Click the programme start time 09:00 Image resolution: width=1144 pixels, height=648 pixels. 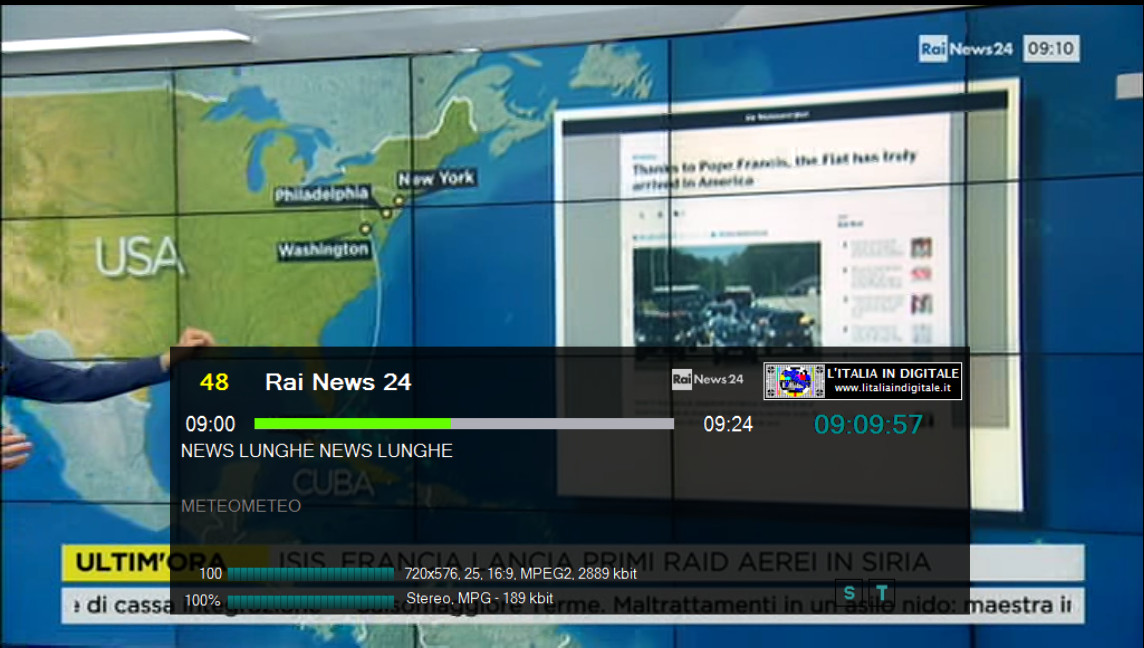tap(210, 424)
